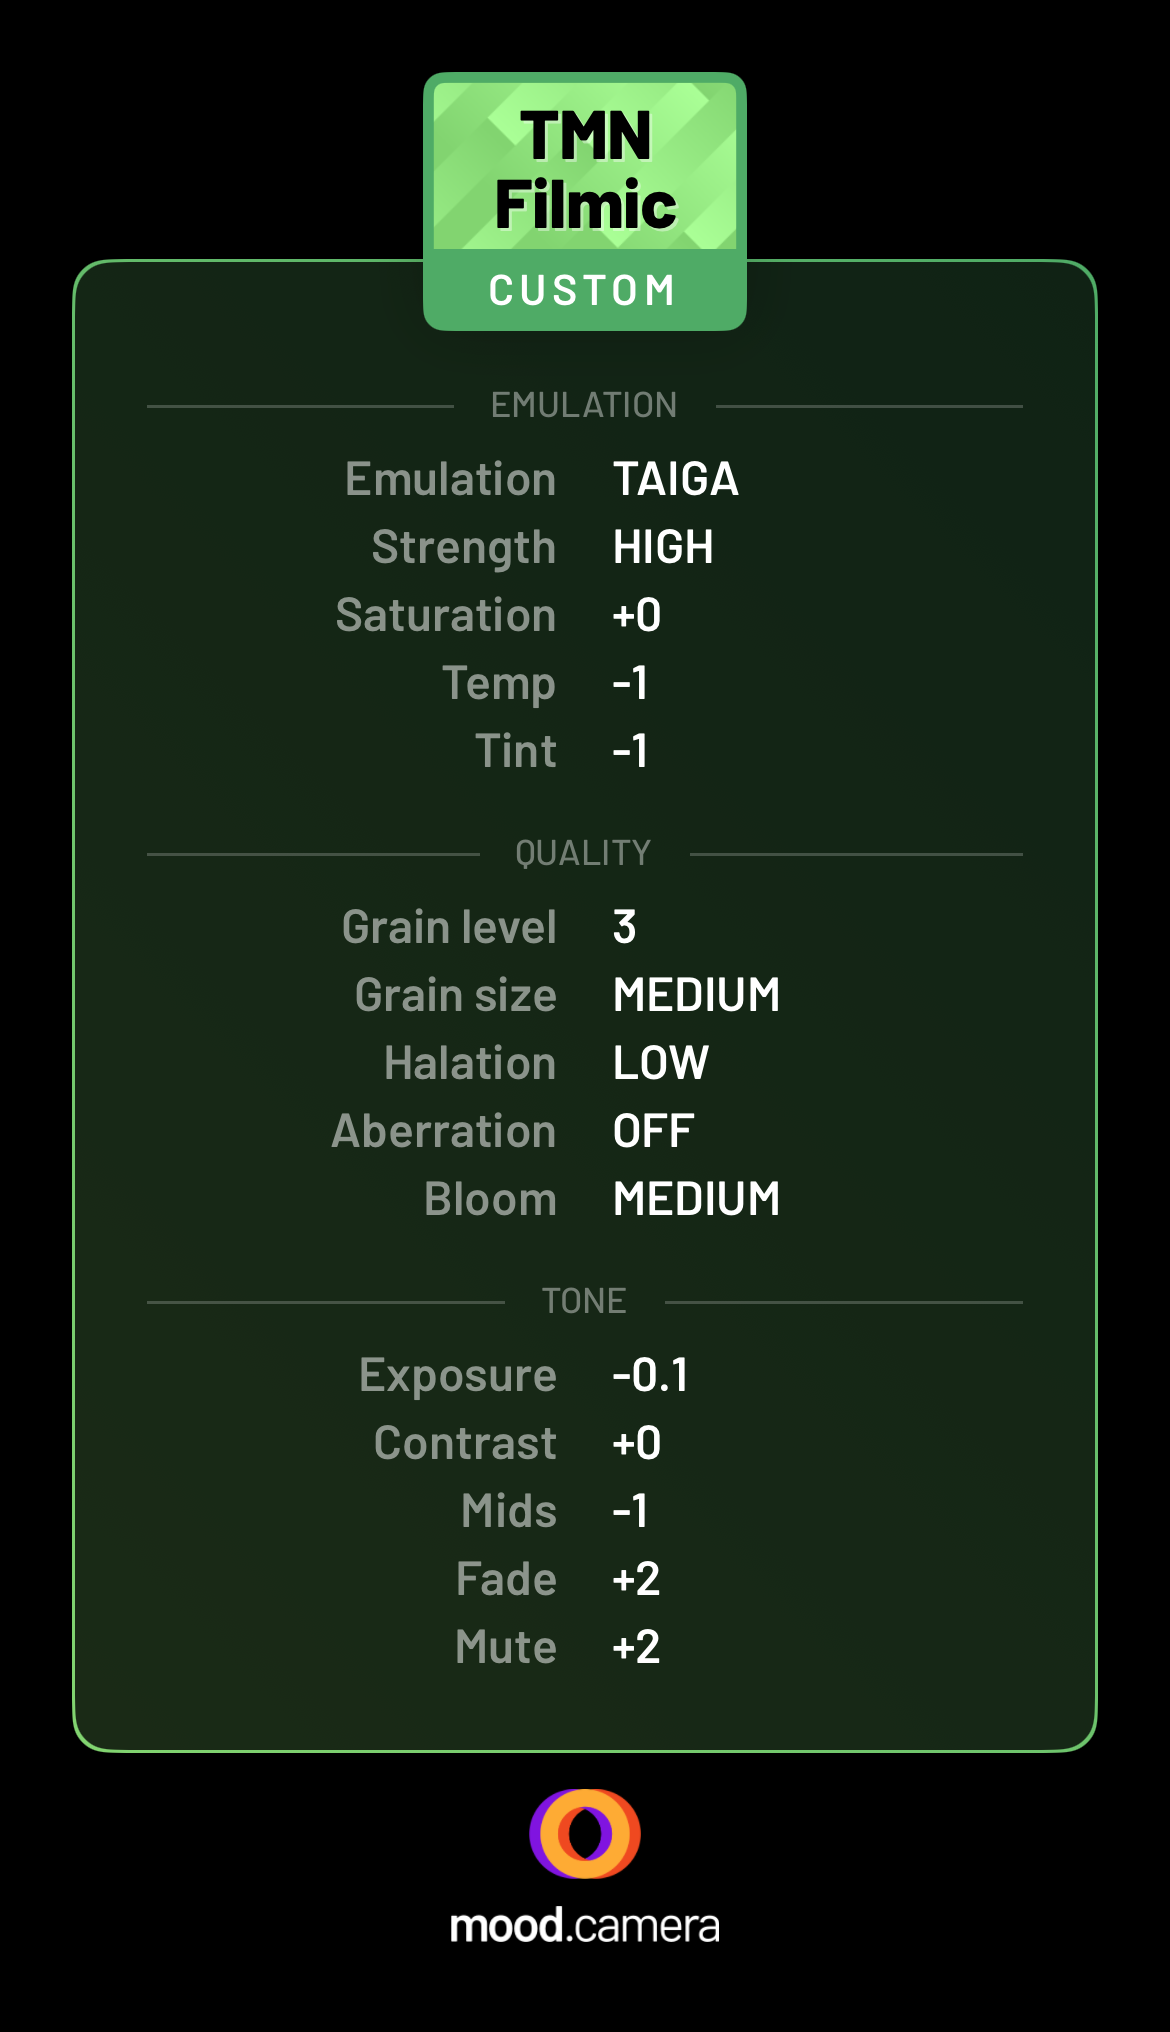Open the mood.camera link at bottom
The height and width of the screenshot is (2032, 1170).
click(585, 1926)
